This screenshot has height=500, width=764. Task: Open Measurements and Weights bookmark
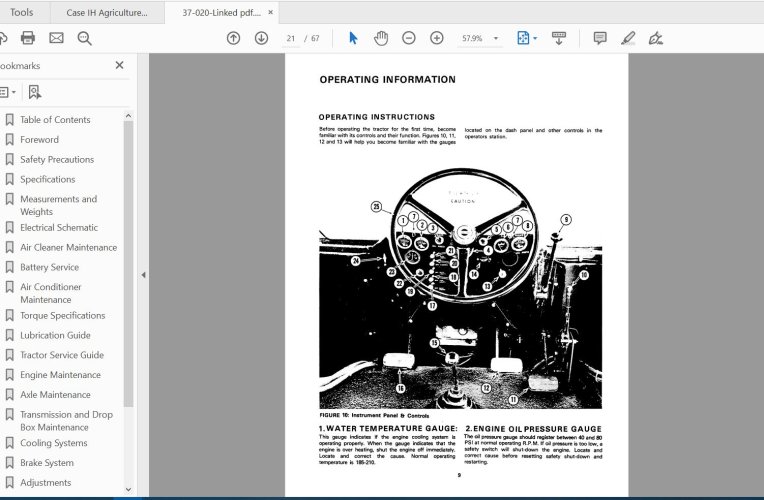tap(58, 205)
